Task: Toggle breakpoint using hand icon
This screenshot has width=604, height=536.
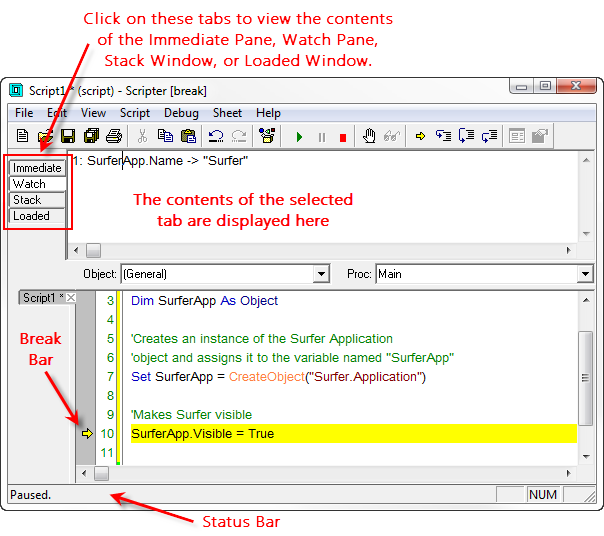Action: [x=369, y=136]
